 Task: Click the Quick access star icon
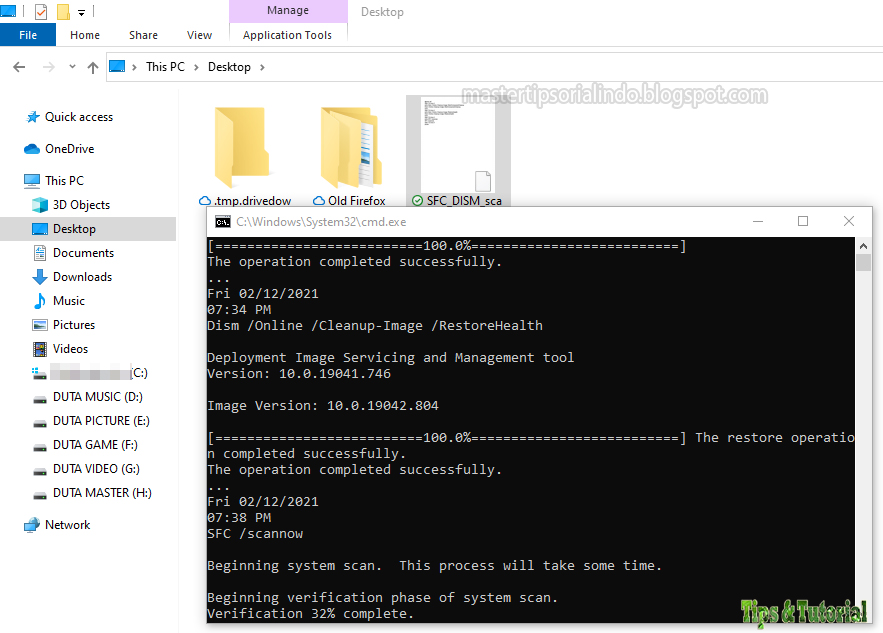pyautogui.click(x=31, y=116)
